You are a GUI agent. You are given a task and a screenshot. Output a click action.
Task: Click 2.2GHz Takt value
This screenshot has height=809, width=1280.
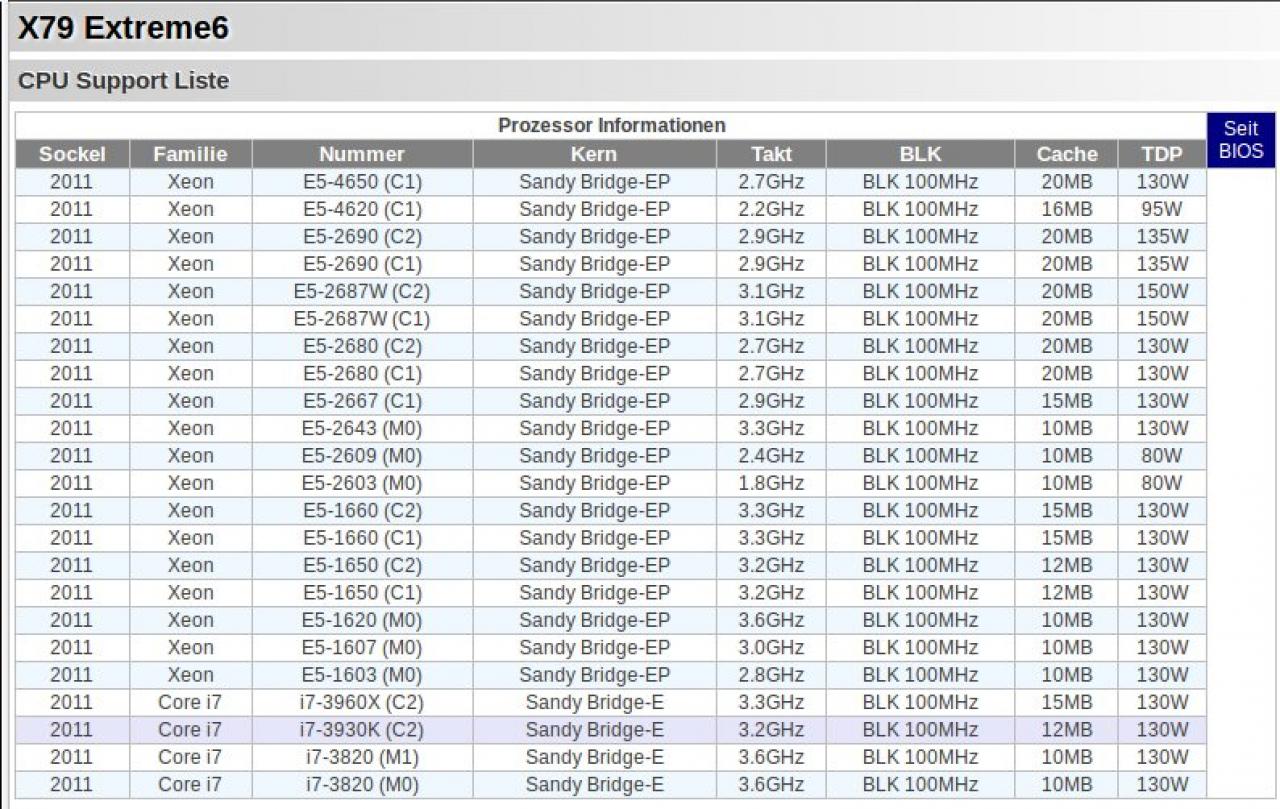771,209
